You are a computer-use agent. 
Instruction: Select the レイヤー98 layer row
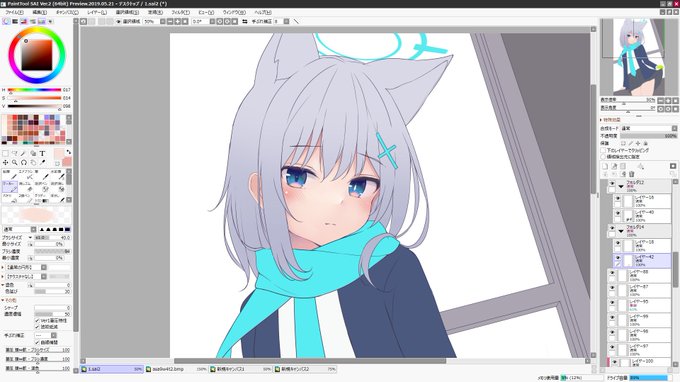coord(639,335)
